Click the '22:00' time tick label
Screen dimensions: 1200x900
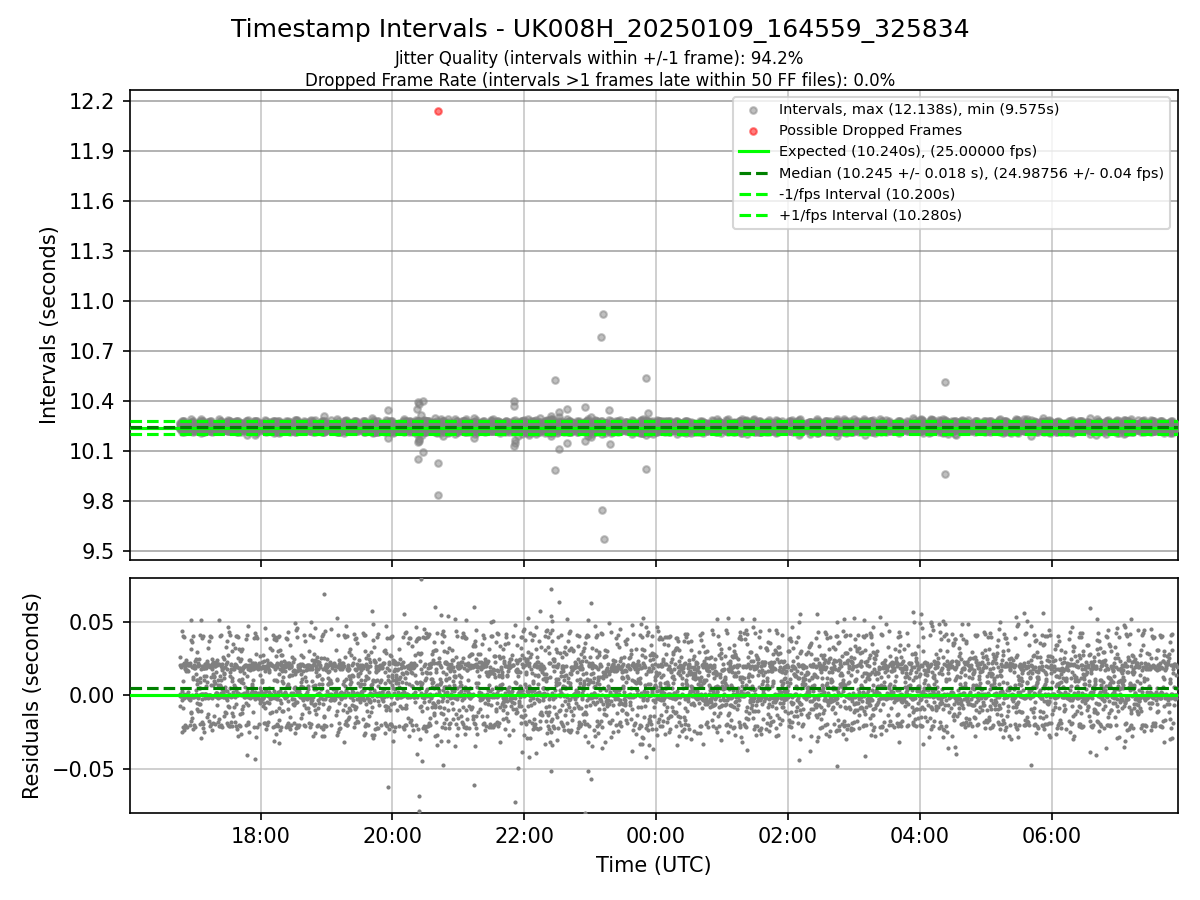(x=524, y=835)
